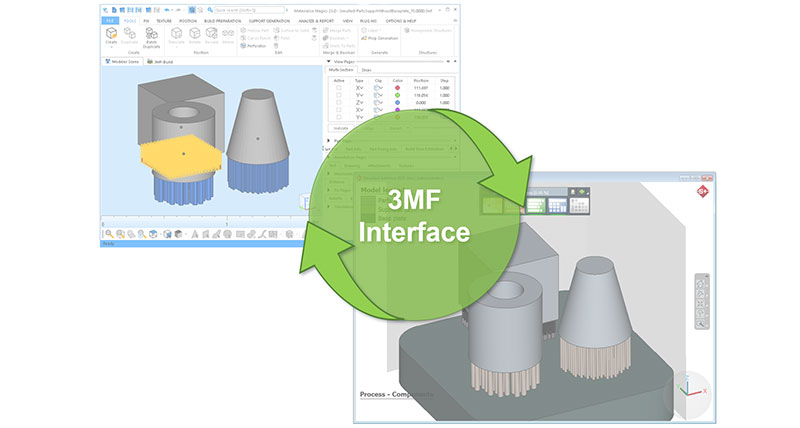800x428 pixels.
Task: Click Merge Parts in Merge & Boolean group
Action: coord(337,31)
